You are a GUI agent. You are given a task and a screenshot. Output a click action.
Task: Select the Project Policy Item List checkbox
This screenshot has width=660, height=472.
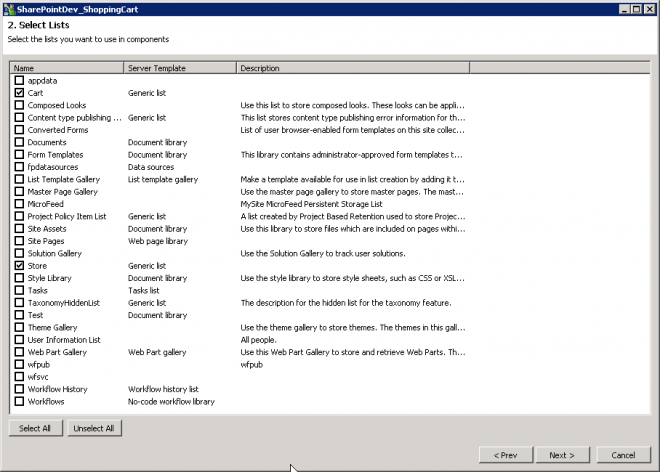[19, 216]
